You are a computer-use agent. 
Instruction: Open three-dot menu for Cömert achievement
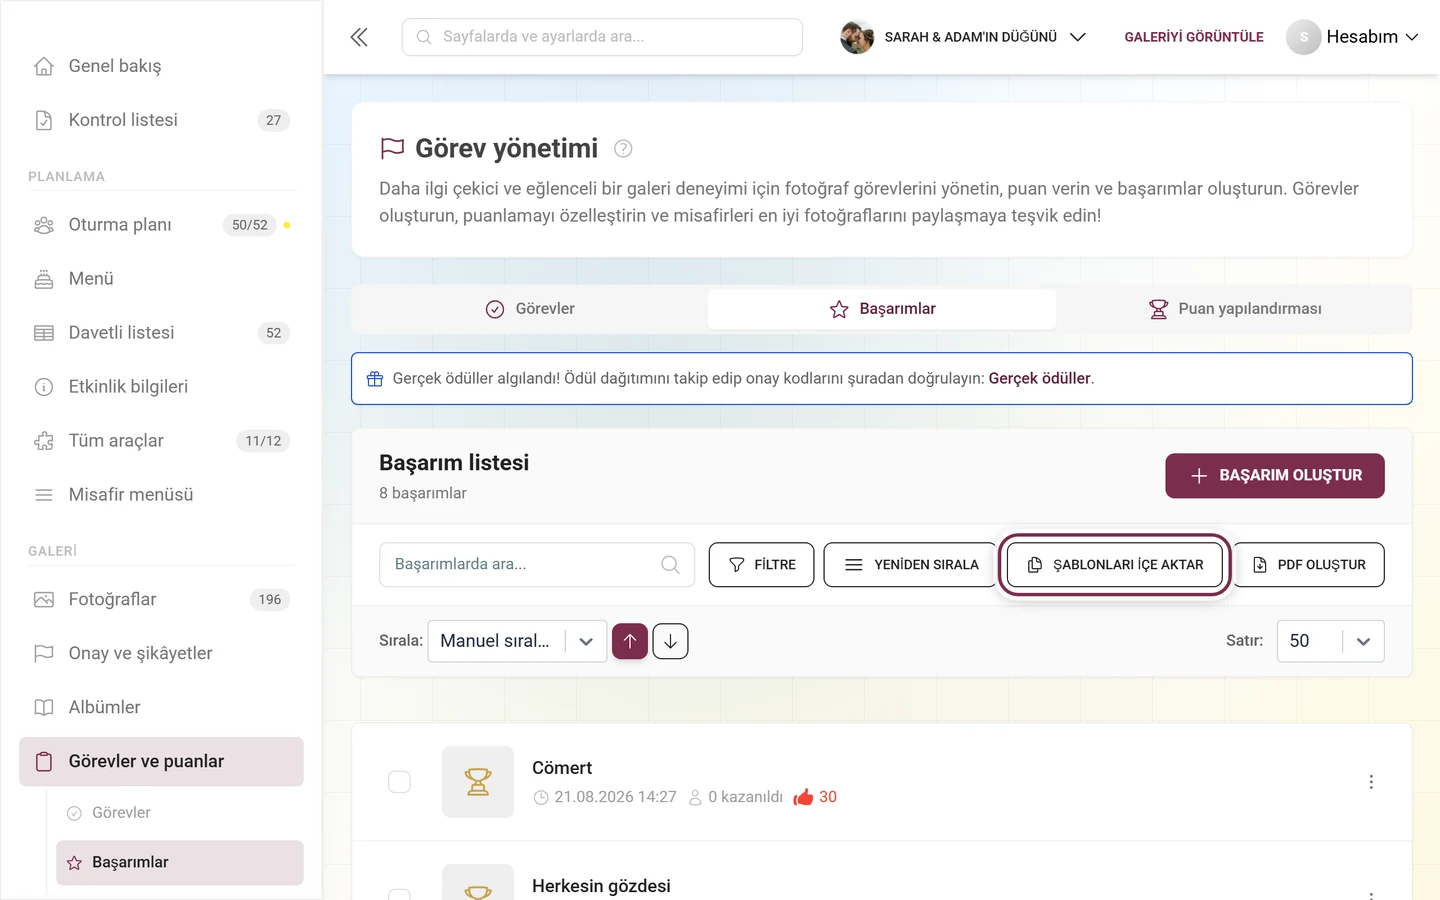pyautogui.click(x=1371, y=782)
